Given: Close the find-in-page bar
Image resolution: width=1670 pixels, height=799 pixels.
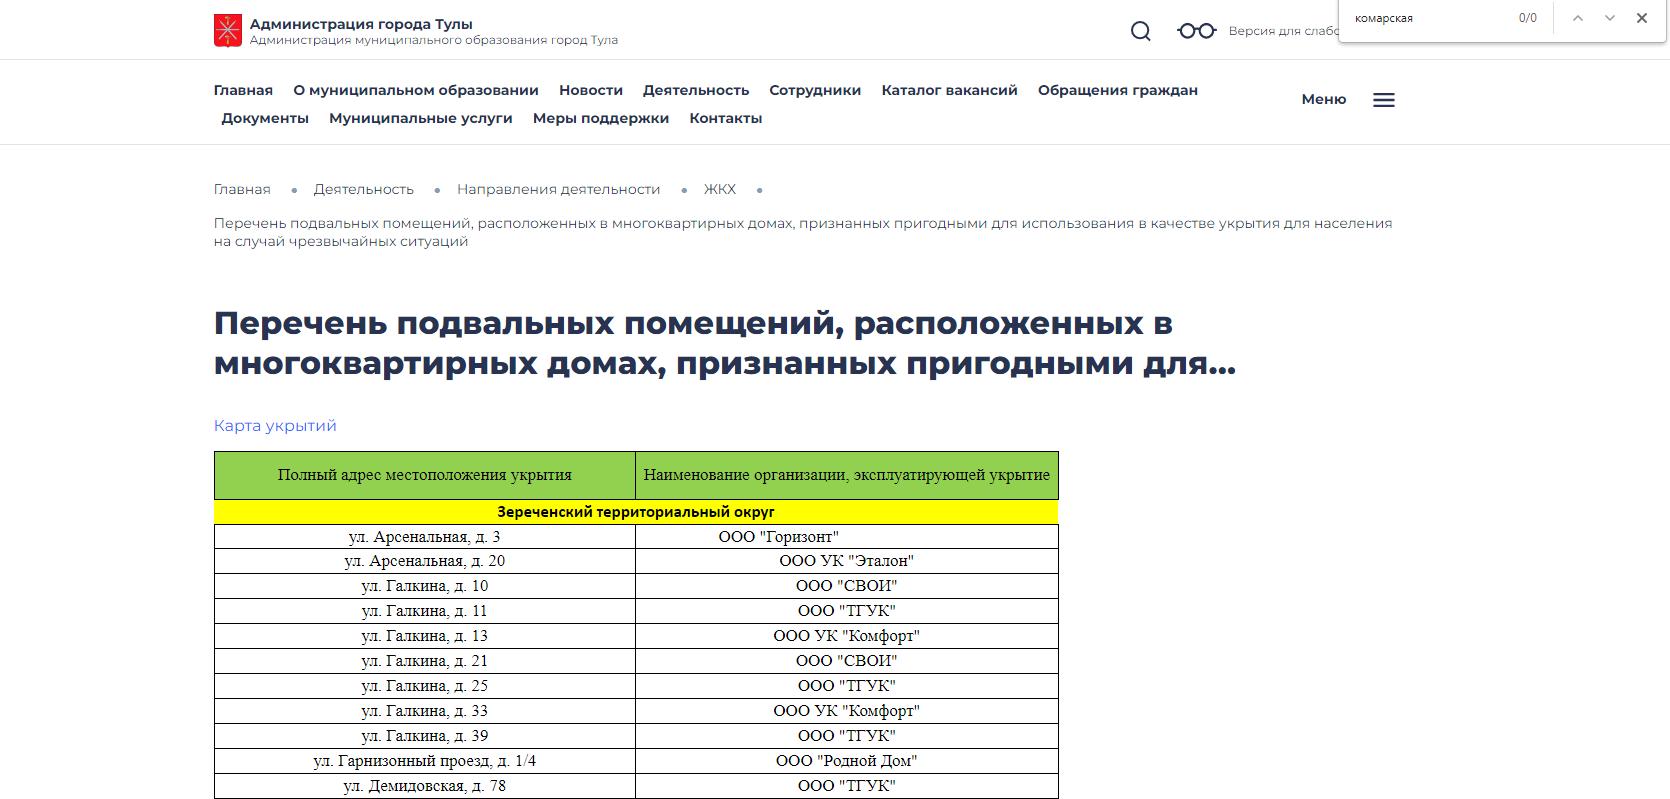Looking at the screenshot, I should coord(1641,18).
